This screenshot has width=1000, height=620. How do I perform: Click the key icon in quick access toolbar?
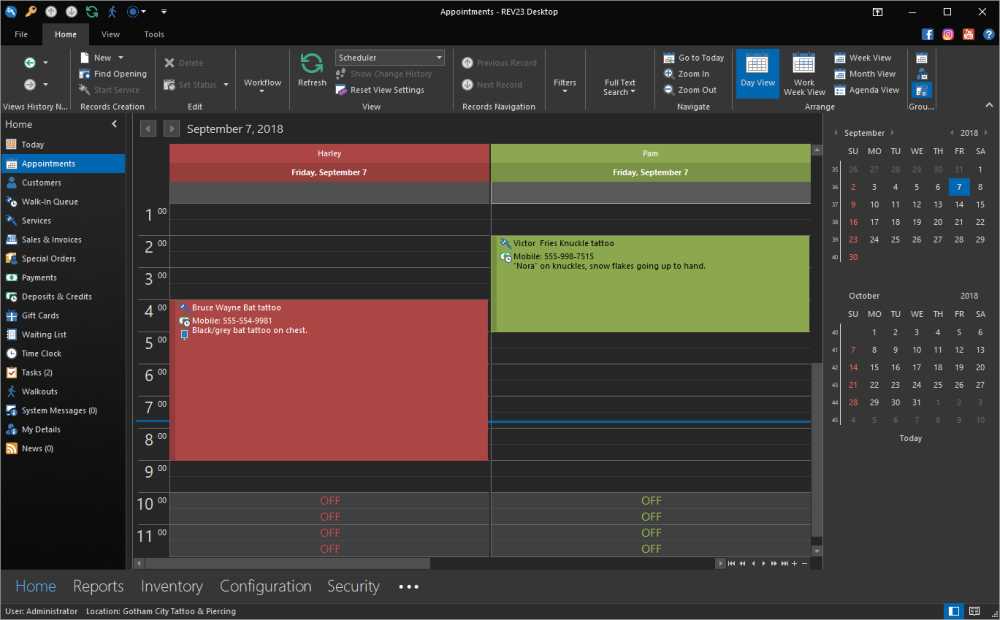31,11
